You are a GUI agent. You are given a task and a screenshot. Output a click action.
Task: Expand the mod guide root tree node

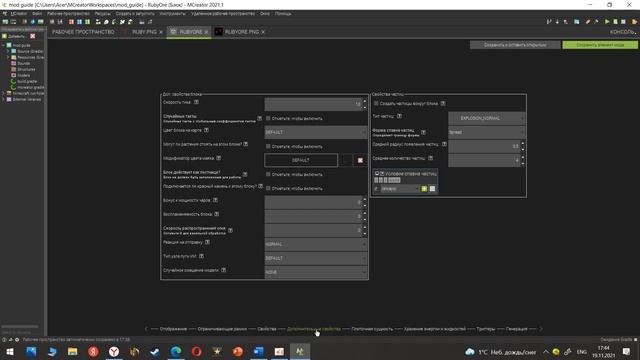pyautogui.click(x=3, y=45)
